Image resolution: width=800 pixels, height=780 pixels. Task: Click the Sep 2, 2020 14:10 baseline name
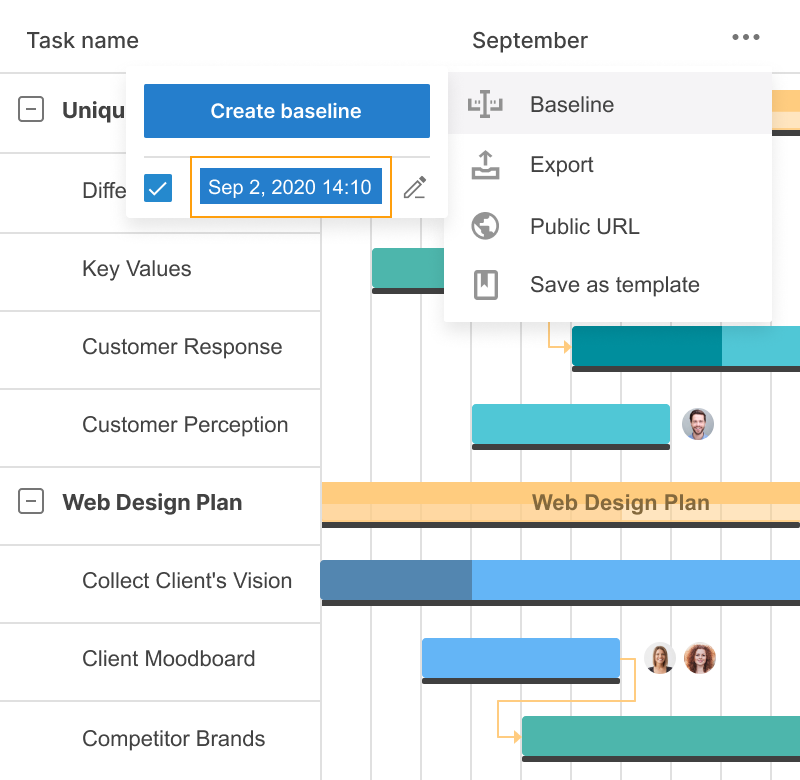coord(290,187)
